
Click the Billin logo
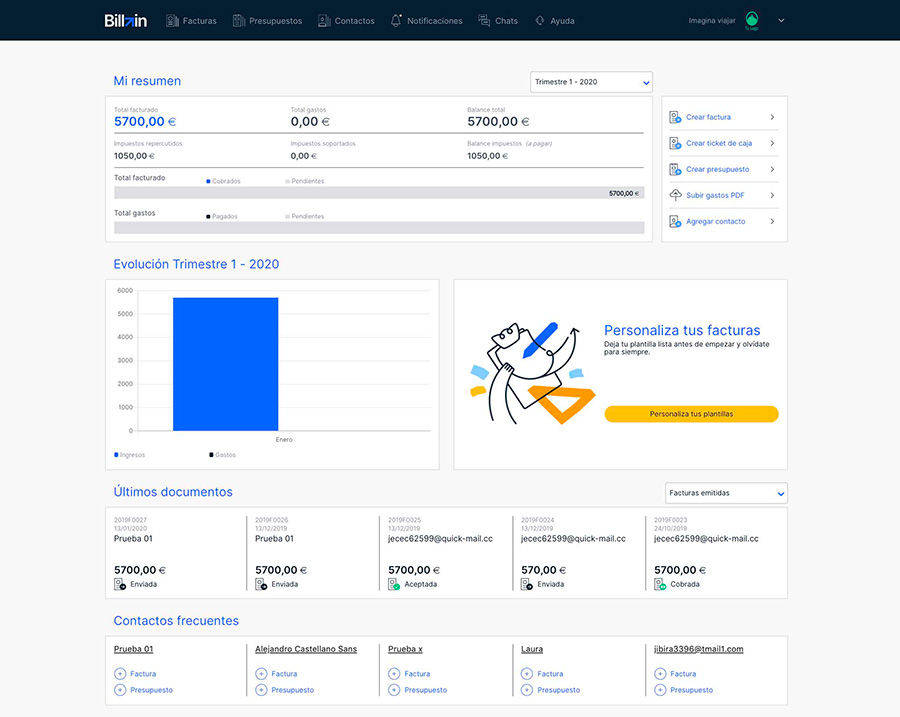pyautogui.click(x=124, y=19)
